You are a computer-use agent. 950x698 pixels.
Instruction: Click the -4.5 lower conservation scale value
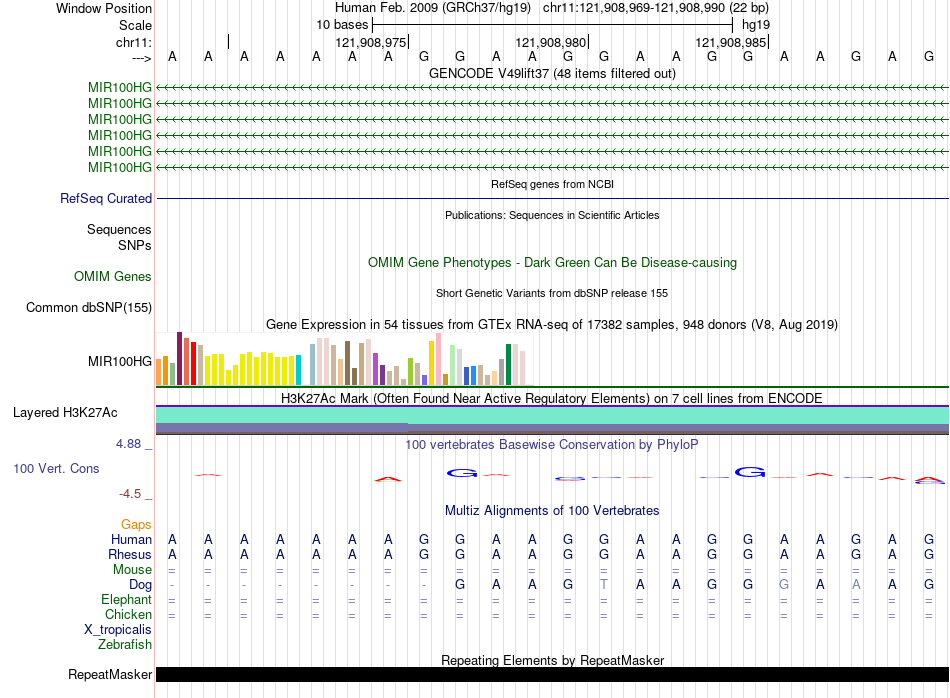click(x=130, y=494)
